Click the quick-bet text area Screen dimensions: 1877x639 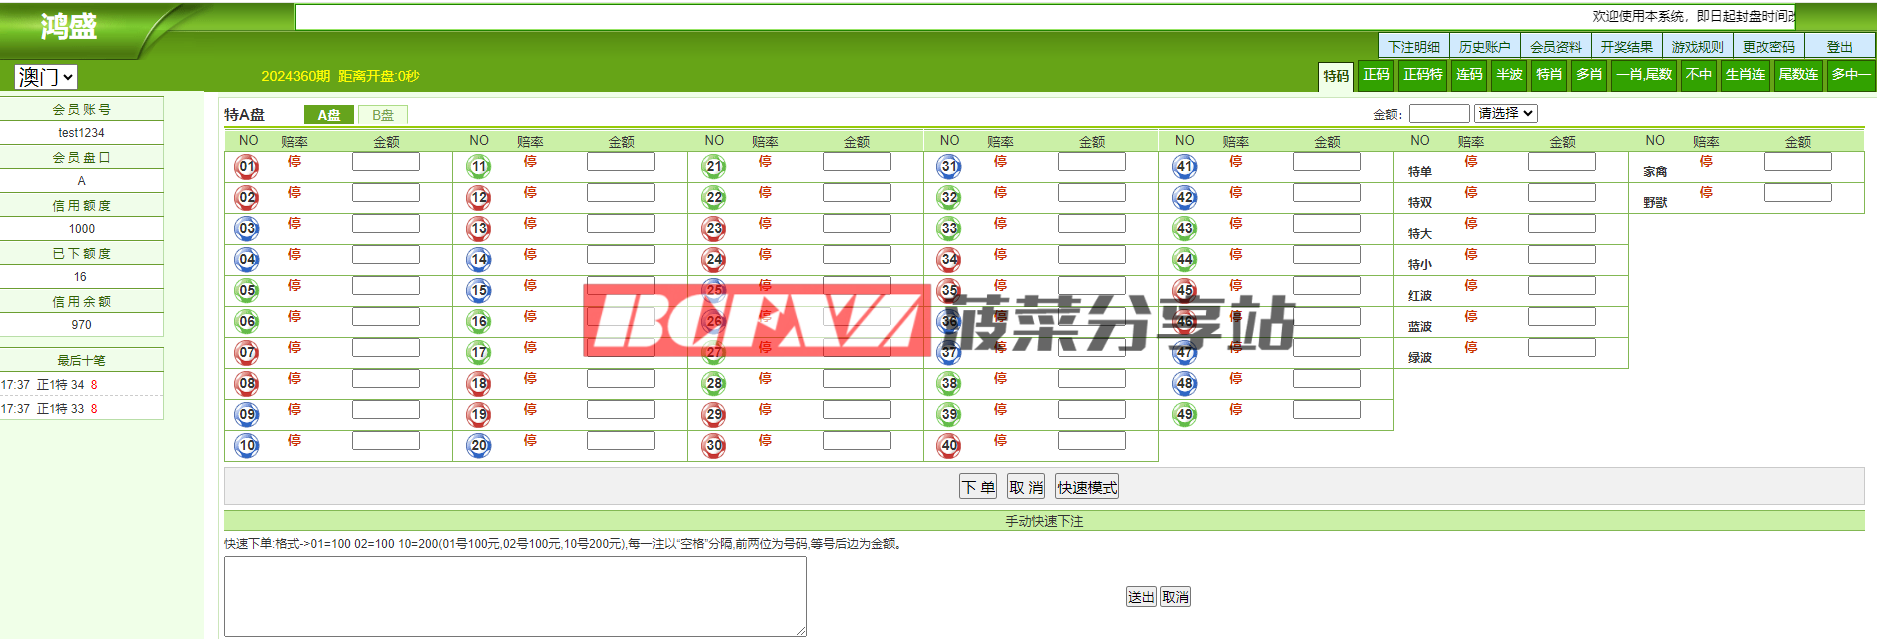[x=515, y=596]
